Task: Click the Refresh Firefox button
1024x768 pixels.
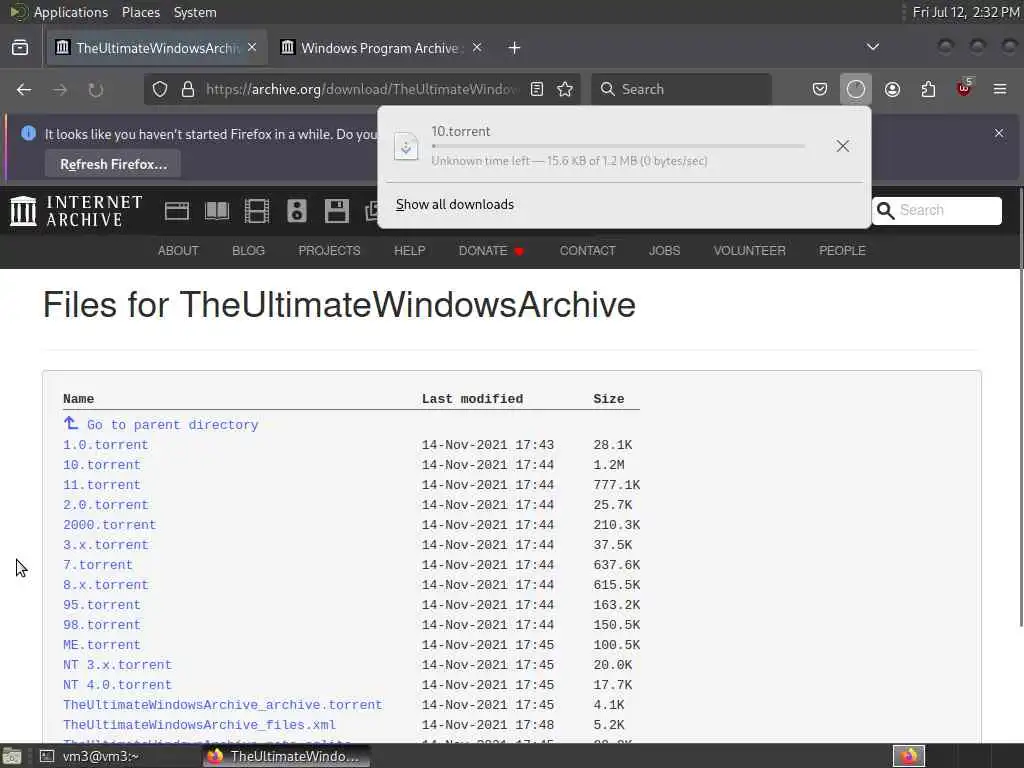Action: coord(113,164)
